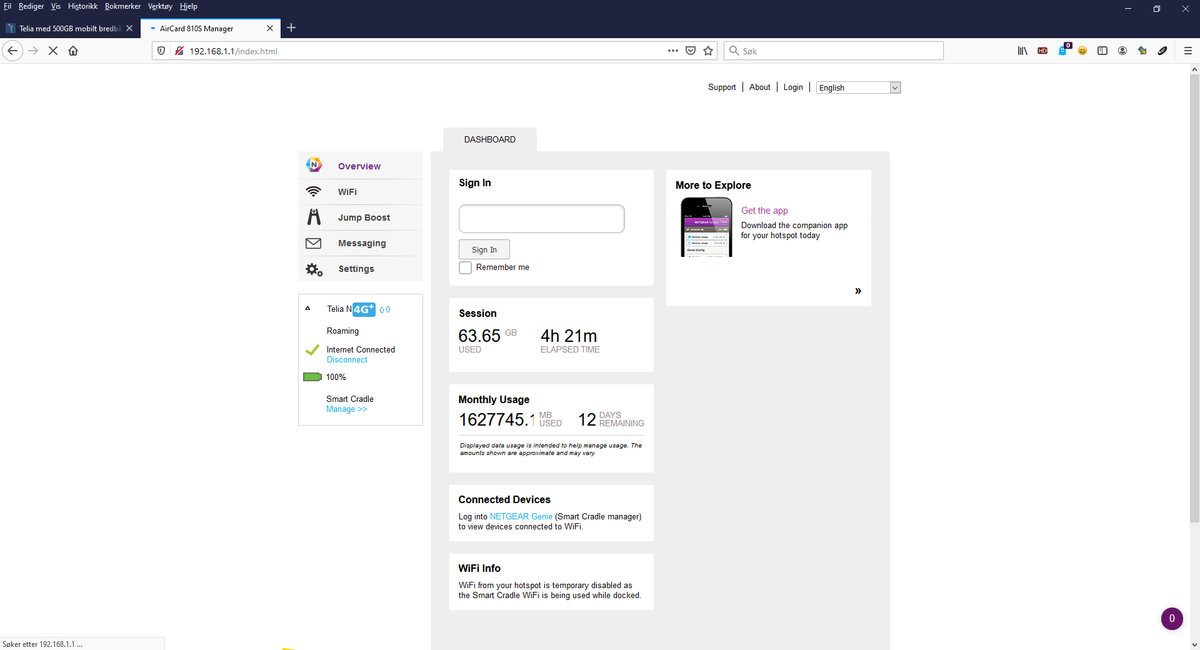This screenshot has height=650, width=1200.
Task: Open the Verktøy menu
Action: point(160,6)
